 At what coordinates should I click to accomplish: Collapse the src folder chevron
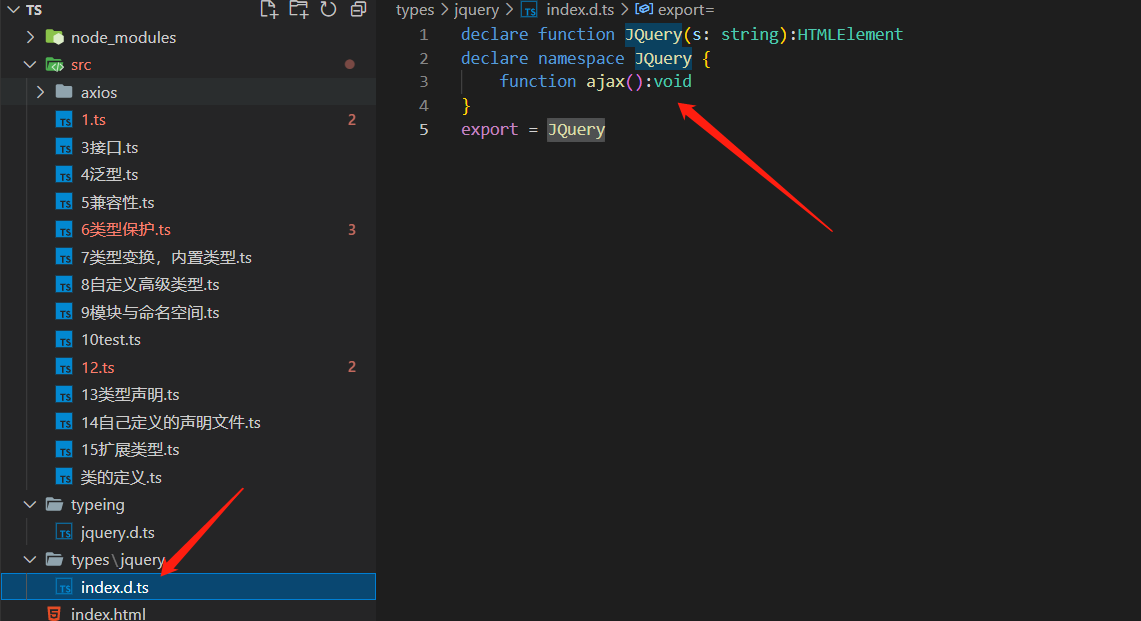(30, 65)
